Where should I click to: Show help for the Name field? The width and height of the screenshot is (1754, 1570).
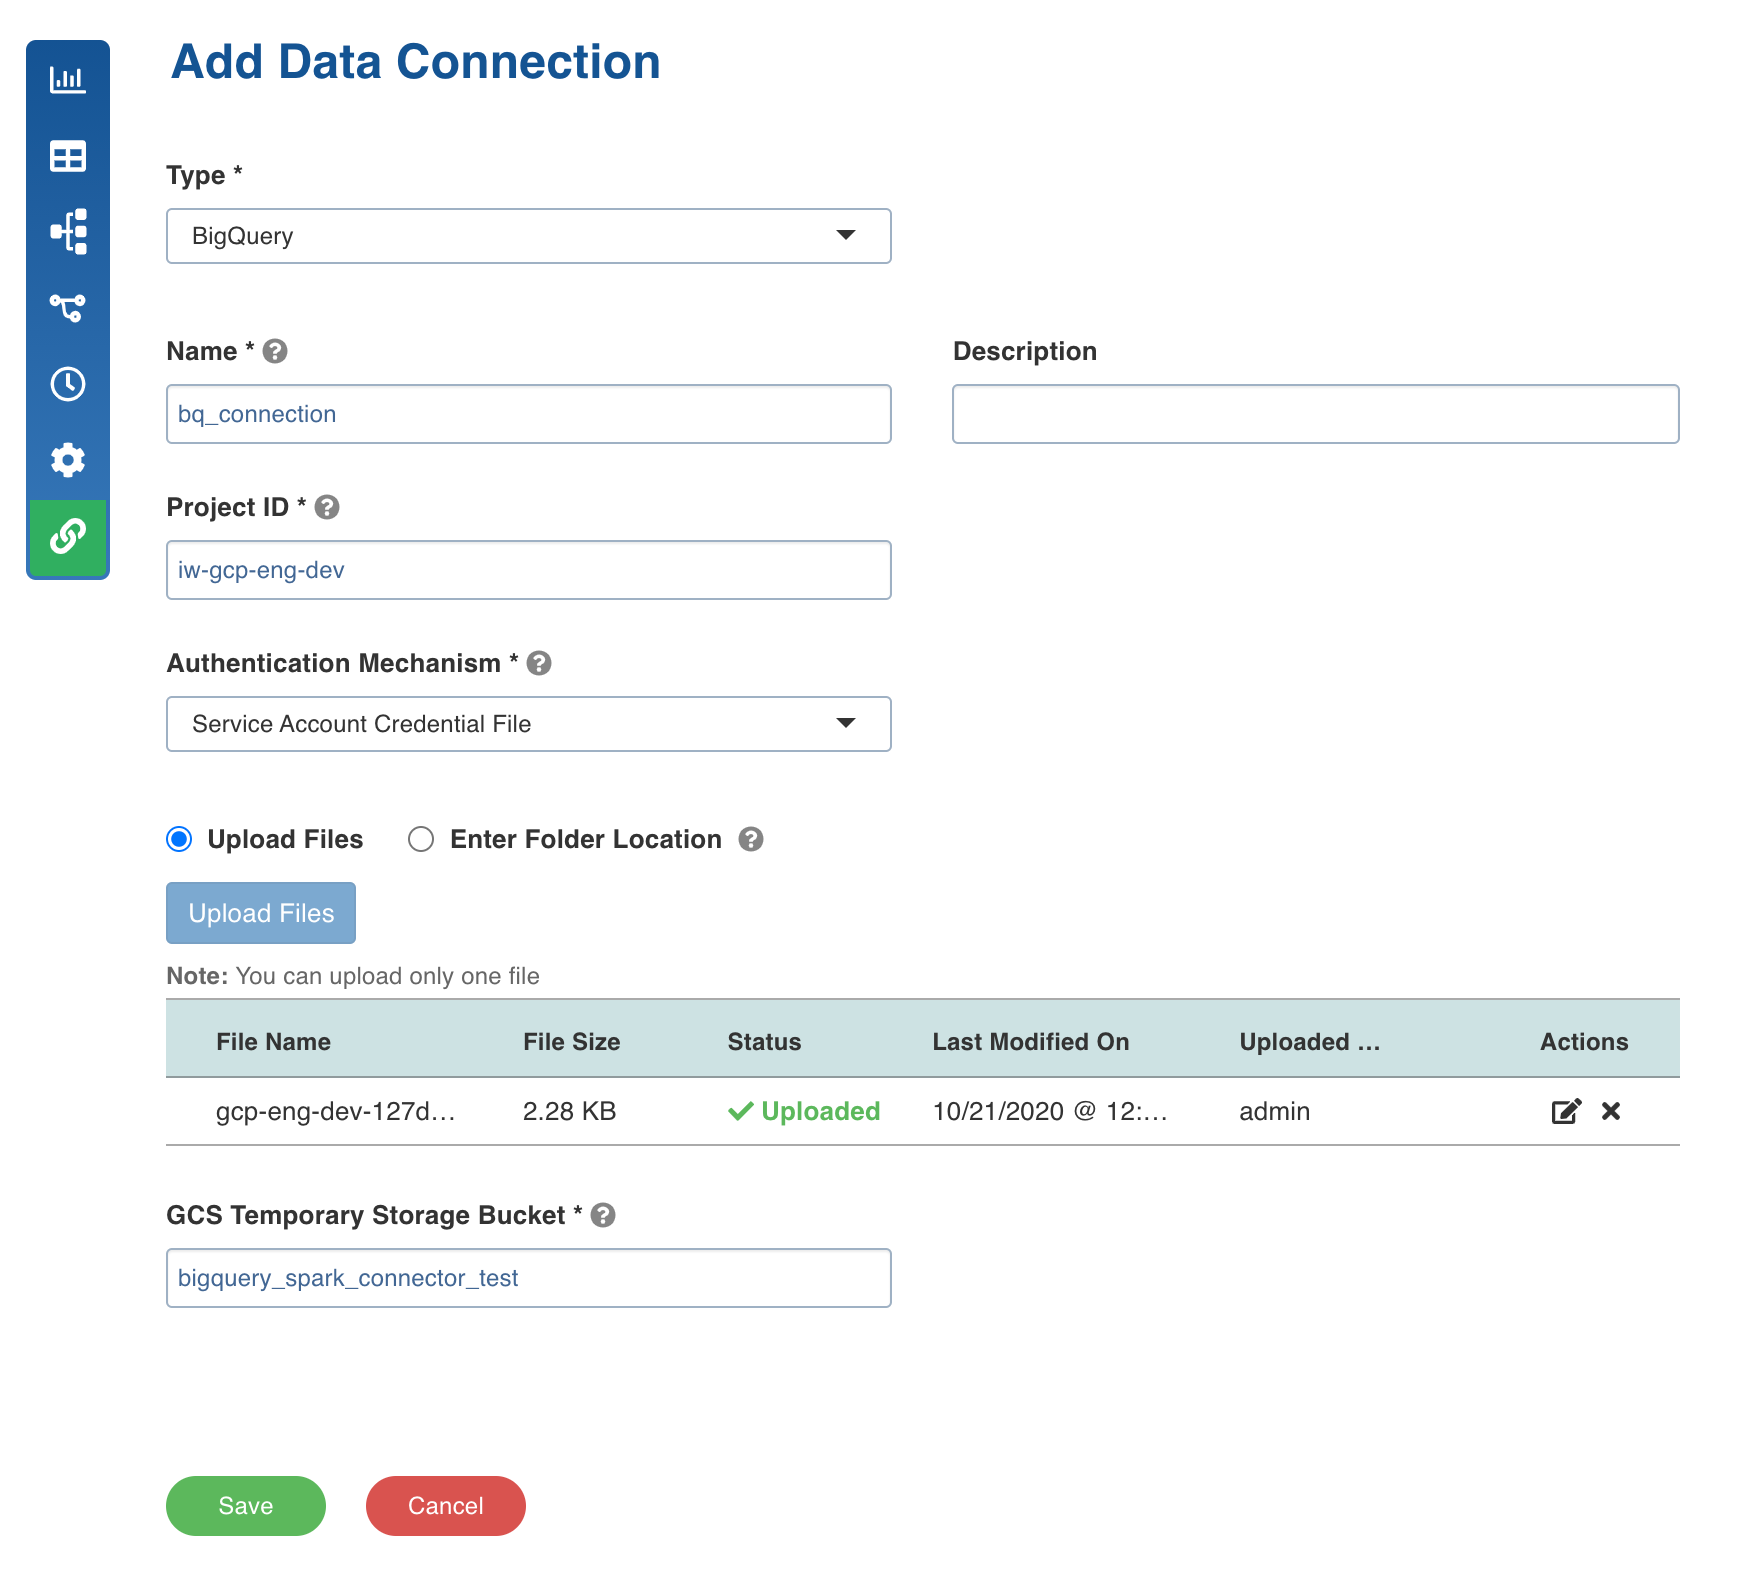[x=275, y=351]
